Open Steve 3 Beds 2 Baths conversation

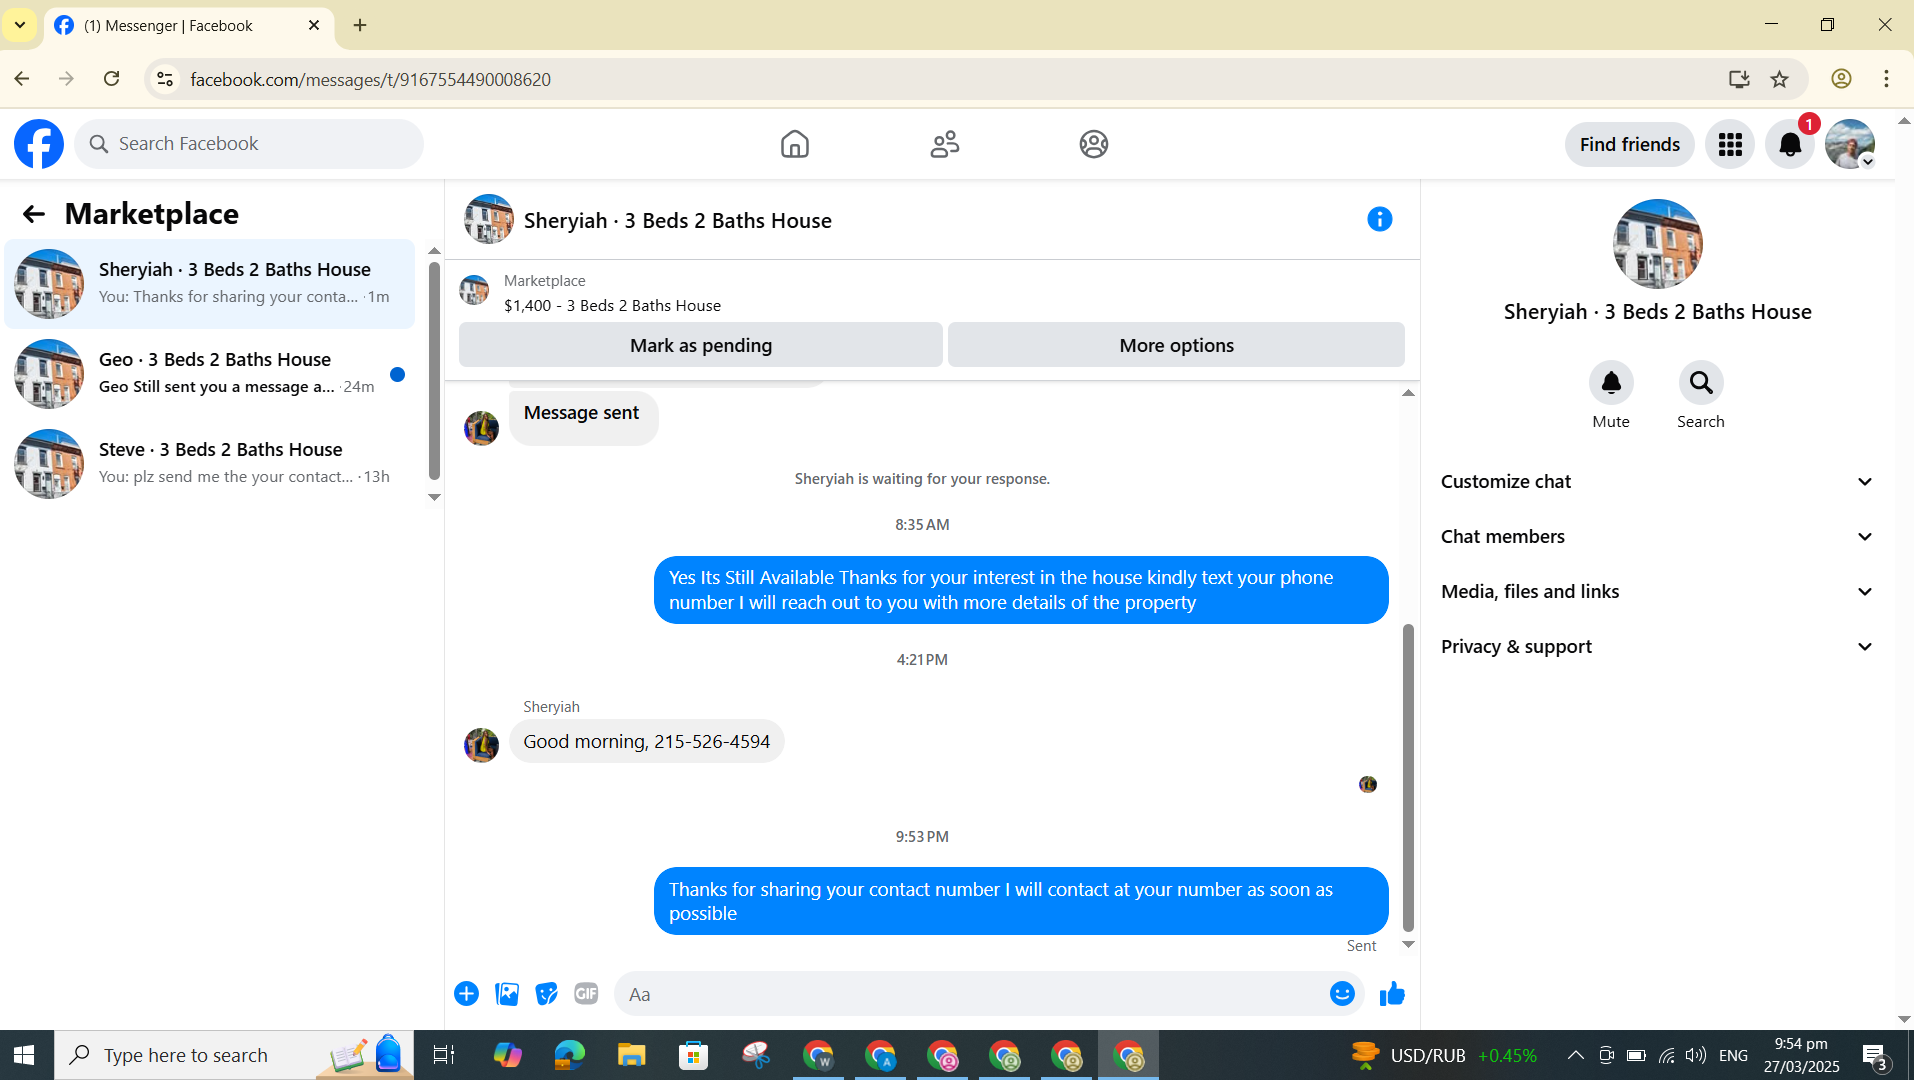209,464
